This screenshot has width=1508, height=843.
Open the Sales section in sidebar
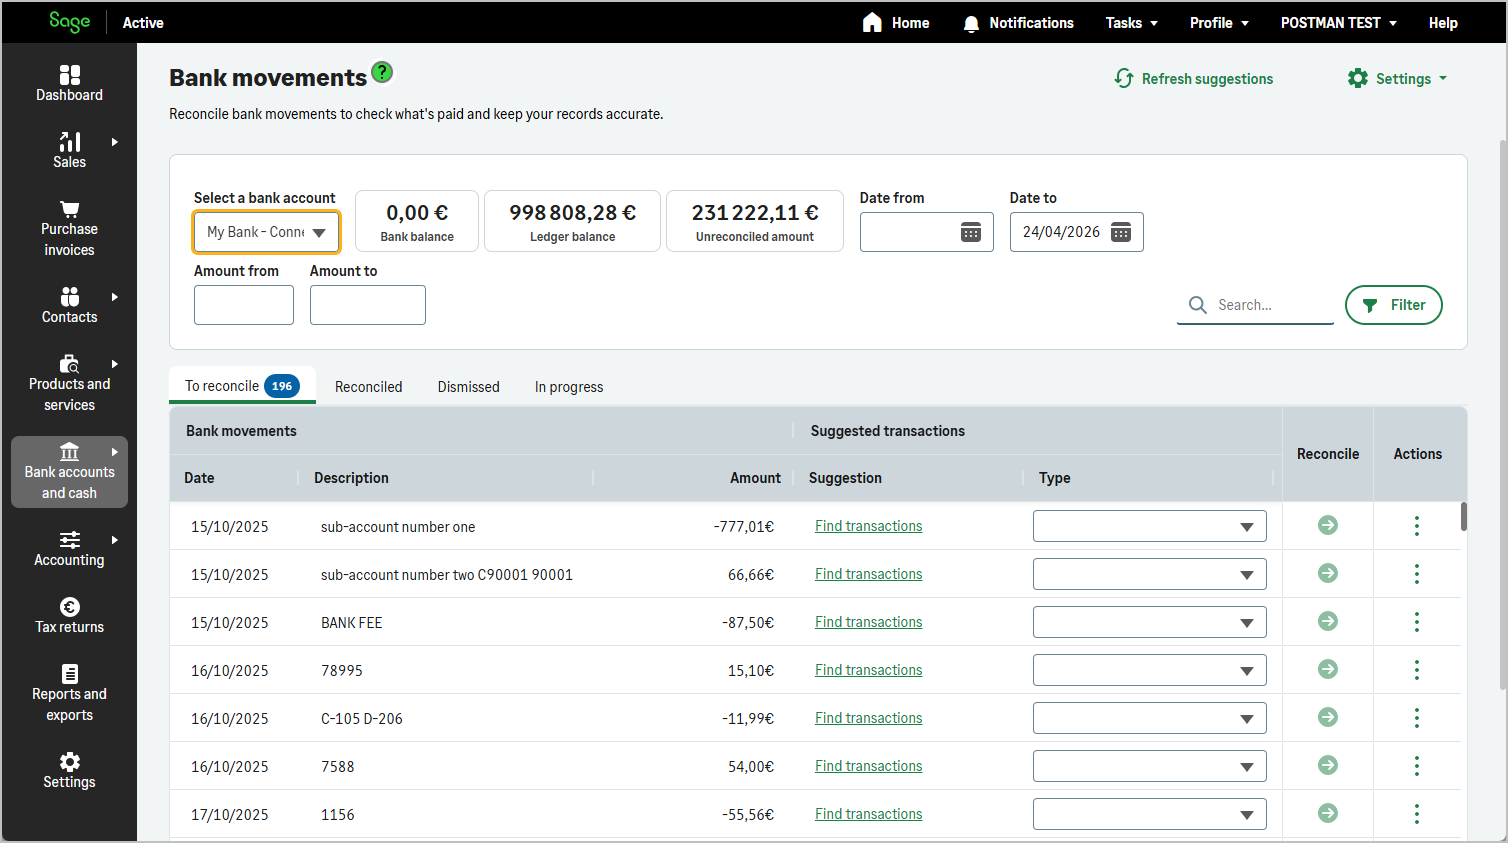pyautogui.click(x=69, y=151)
